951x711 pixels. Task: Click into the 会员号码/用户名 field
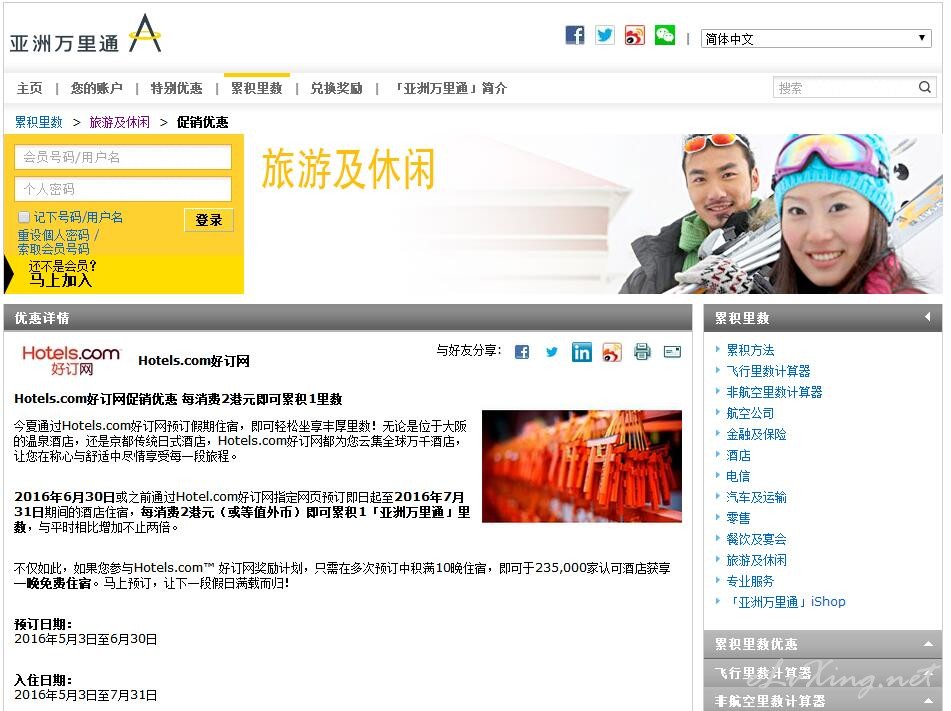coord(123,157)
